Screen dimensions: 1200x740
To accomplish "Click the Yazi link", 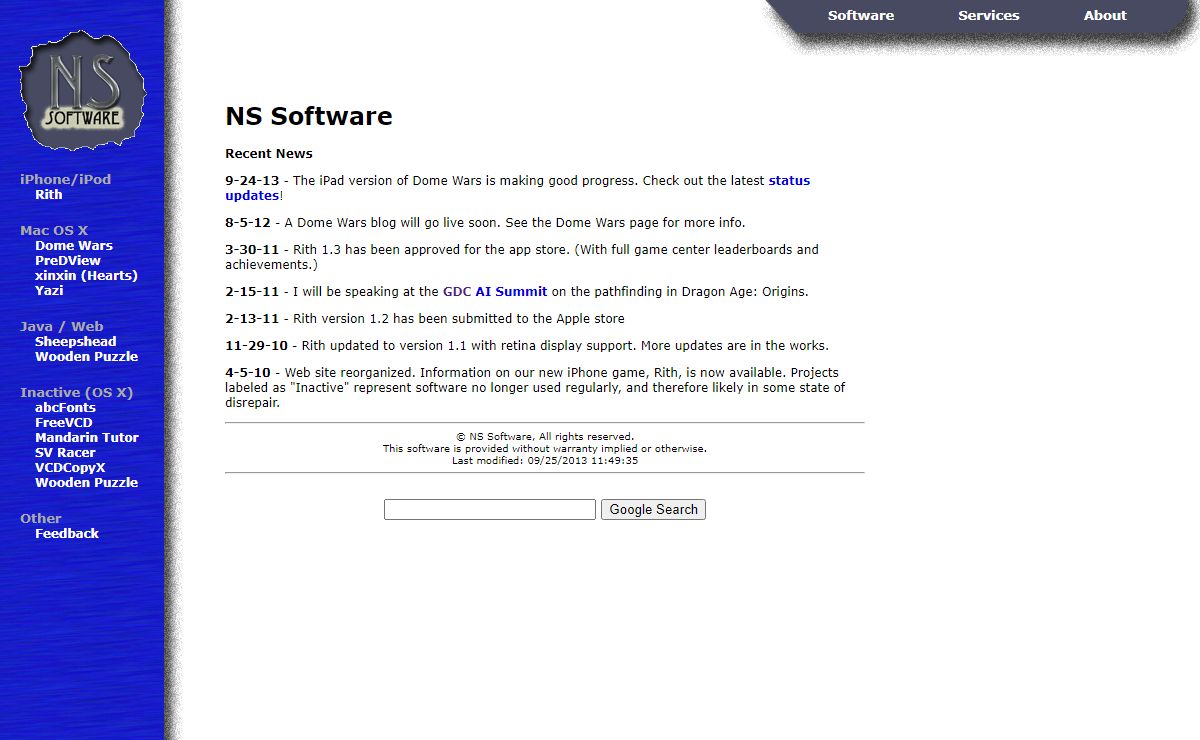I will 49,291.
